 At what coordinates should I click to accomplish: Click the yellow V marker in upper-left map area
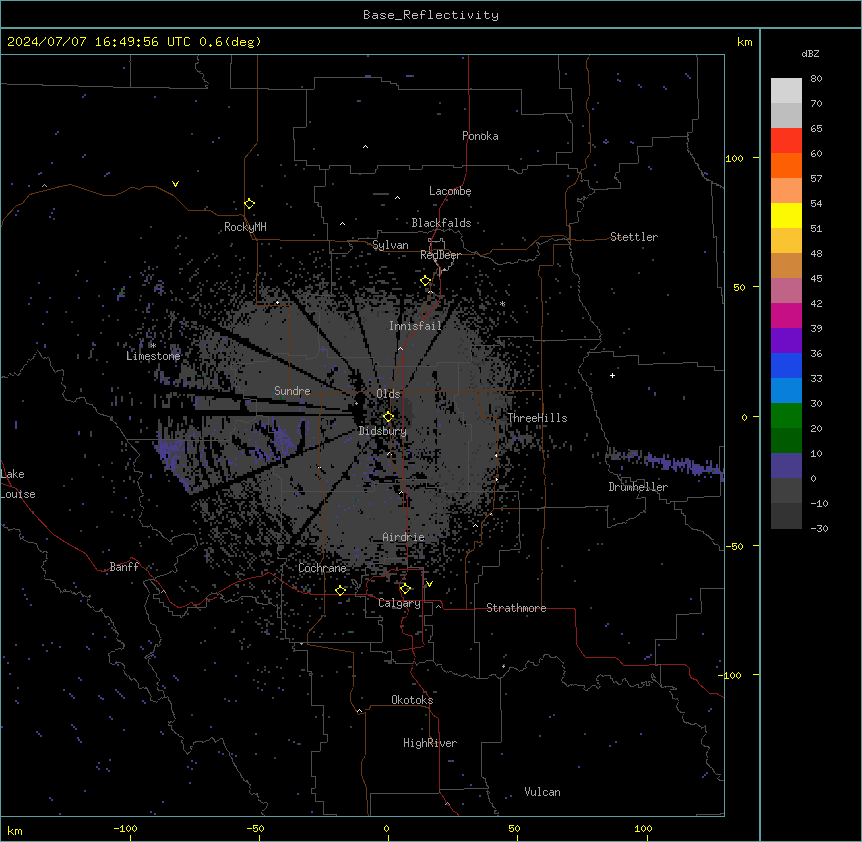[x=175, y=184]
